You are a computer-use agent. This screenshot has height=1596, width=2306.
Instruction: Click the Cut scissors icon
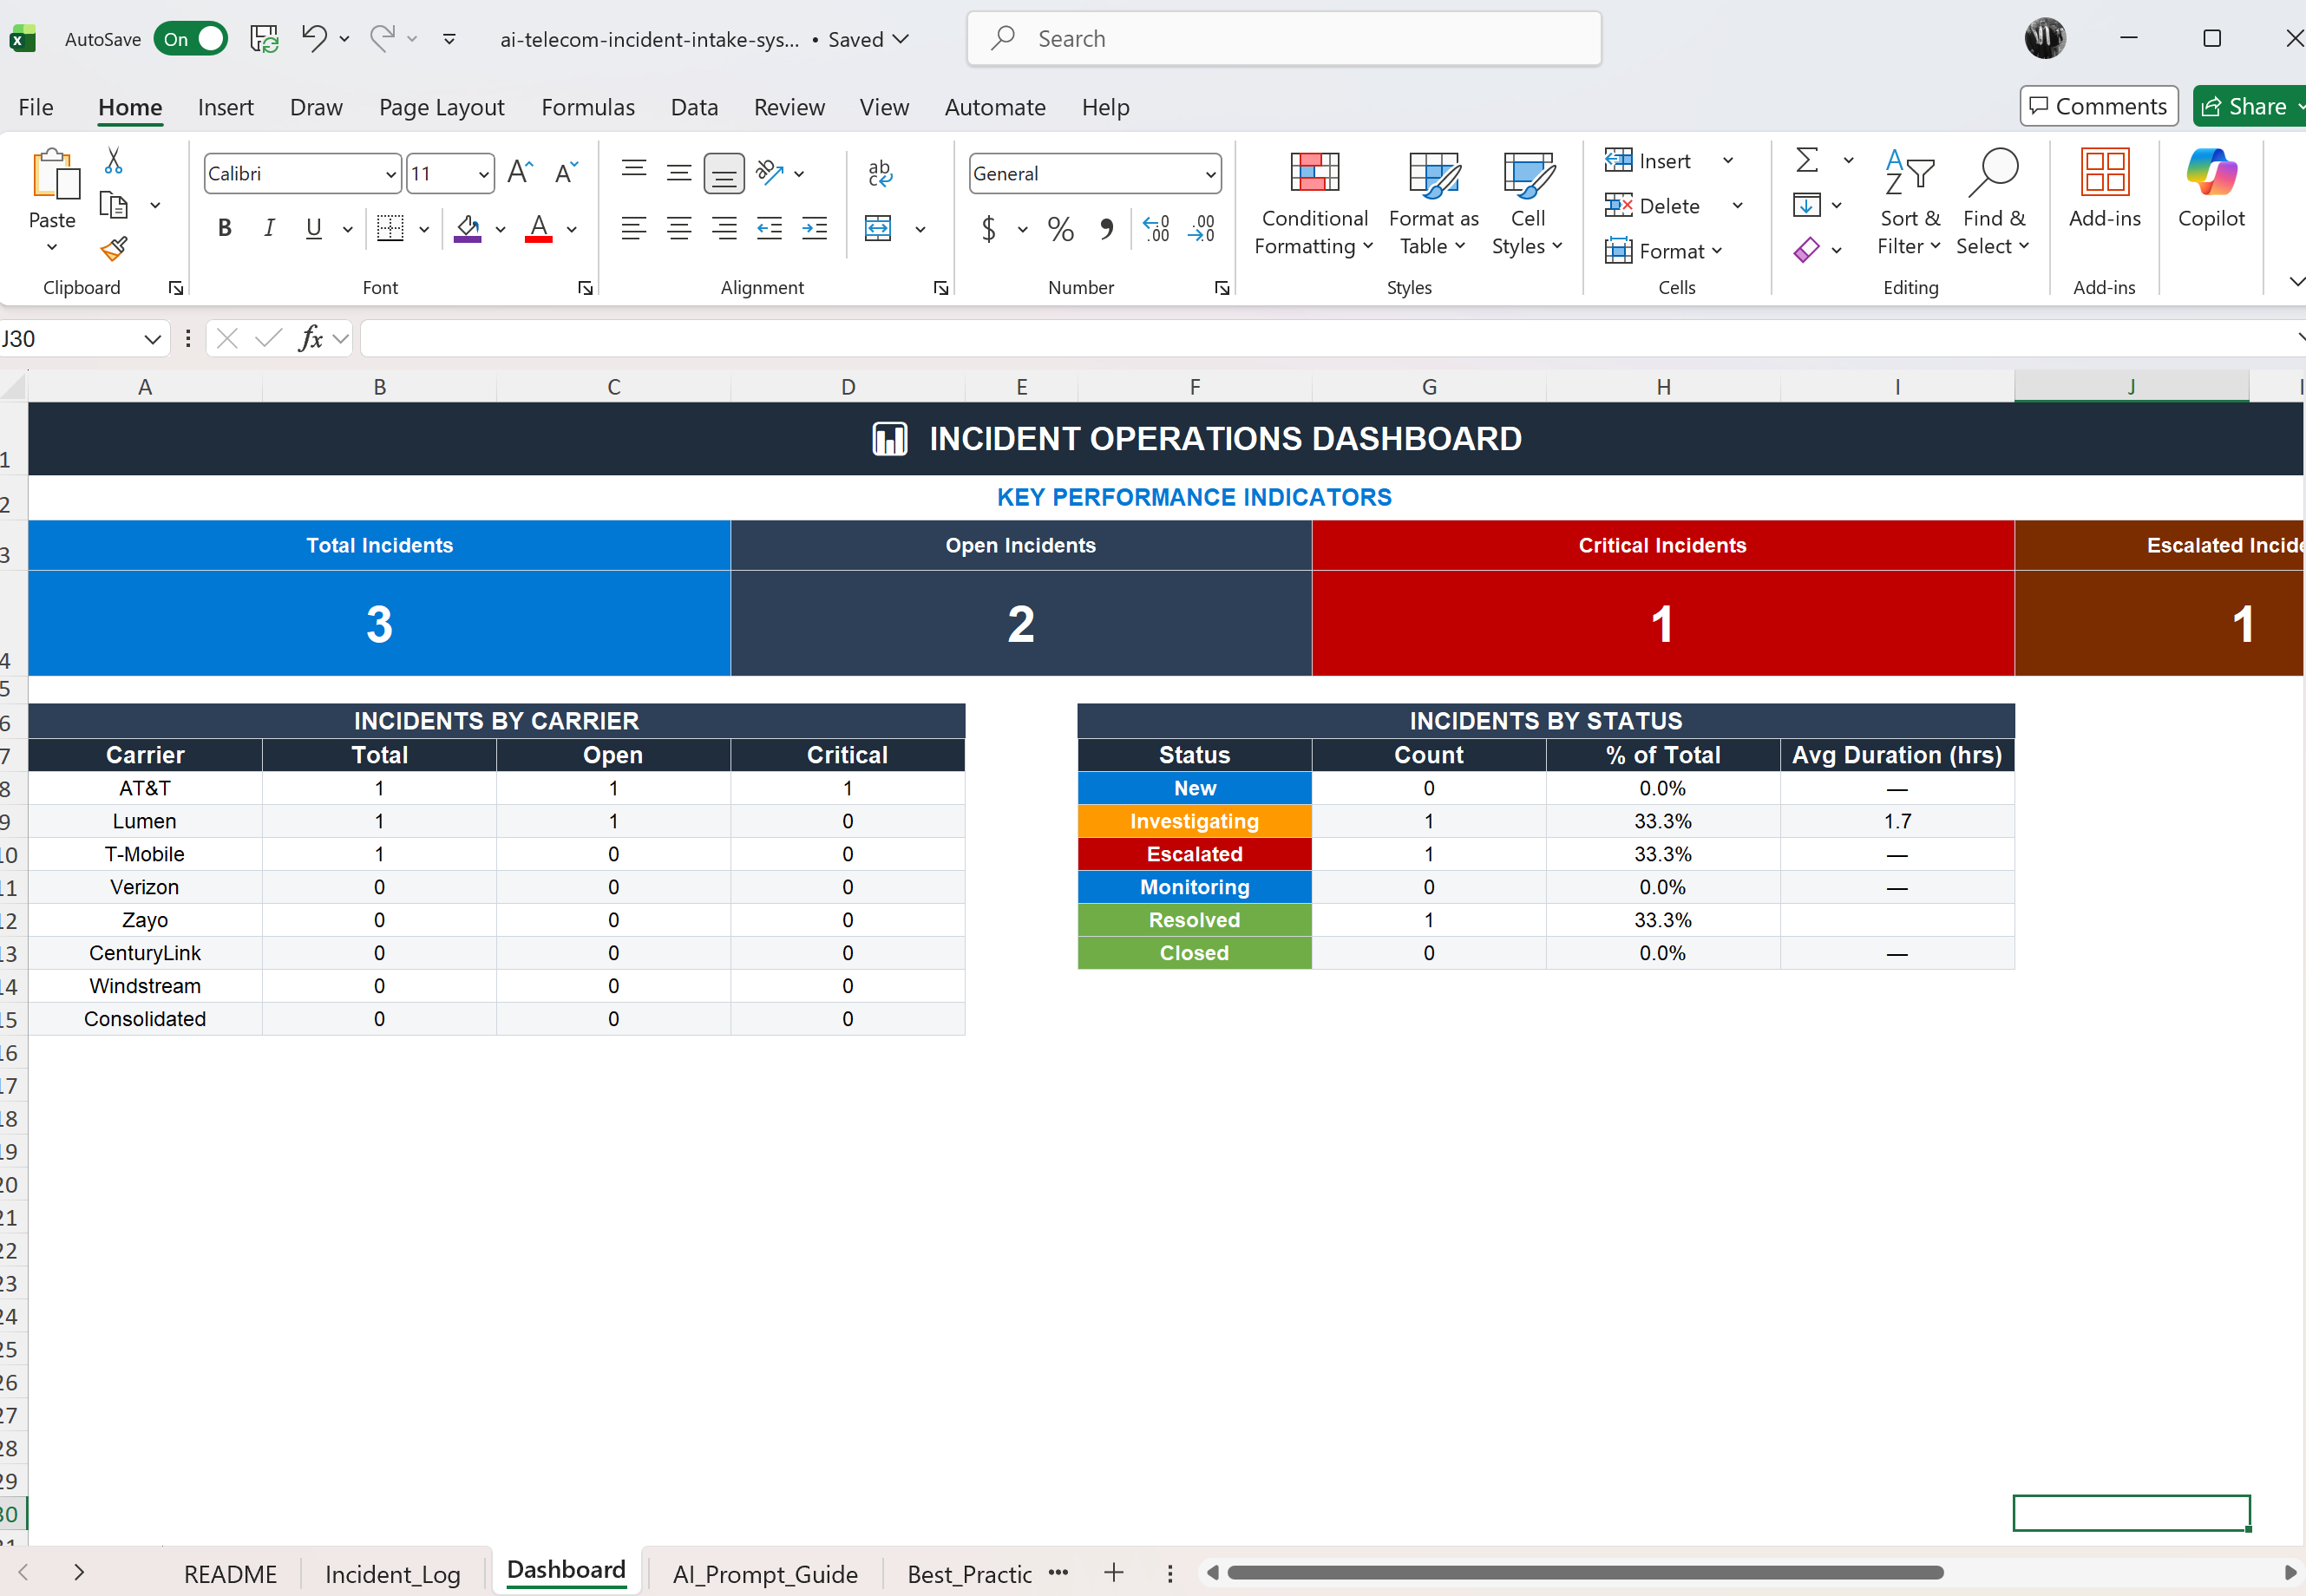(113, 160)
